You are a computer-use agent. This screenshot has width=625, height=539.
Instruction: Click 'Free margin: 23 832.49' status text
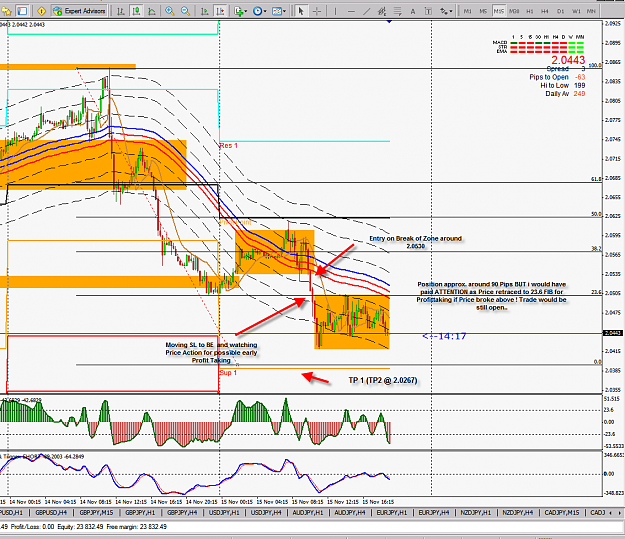click(x=137, y=527)
